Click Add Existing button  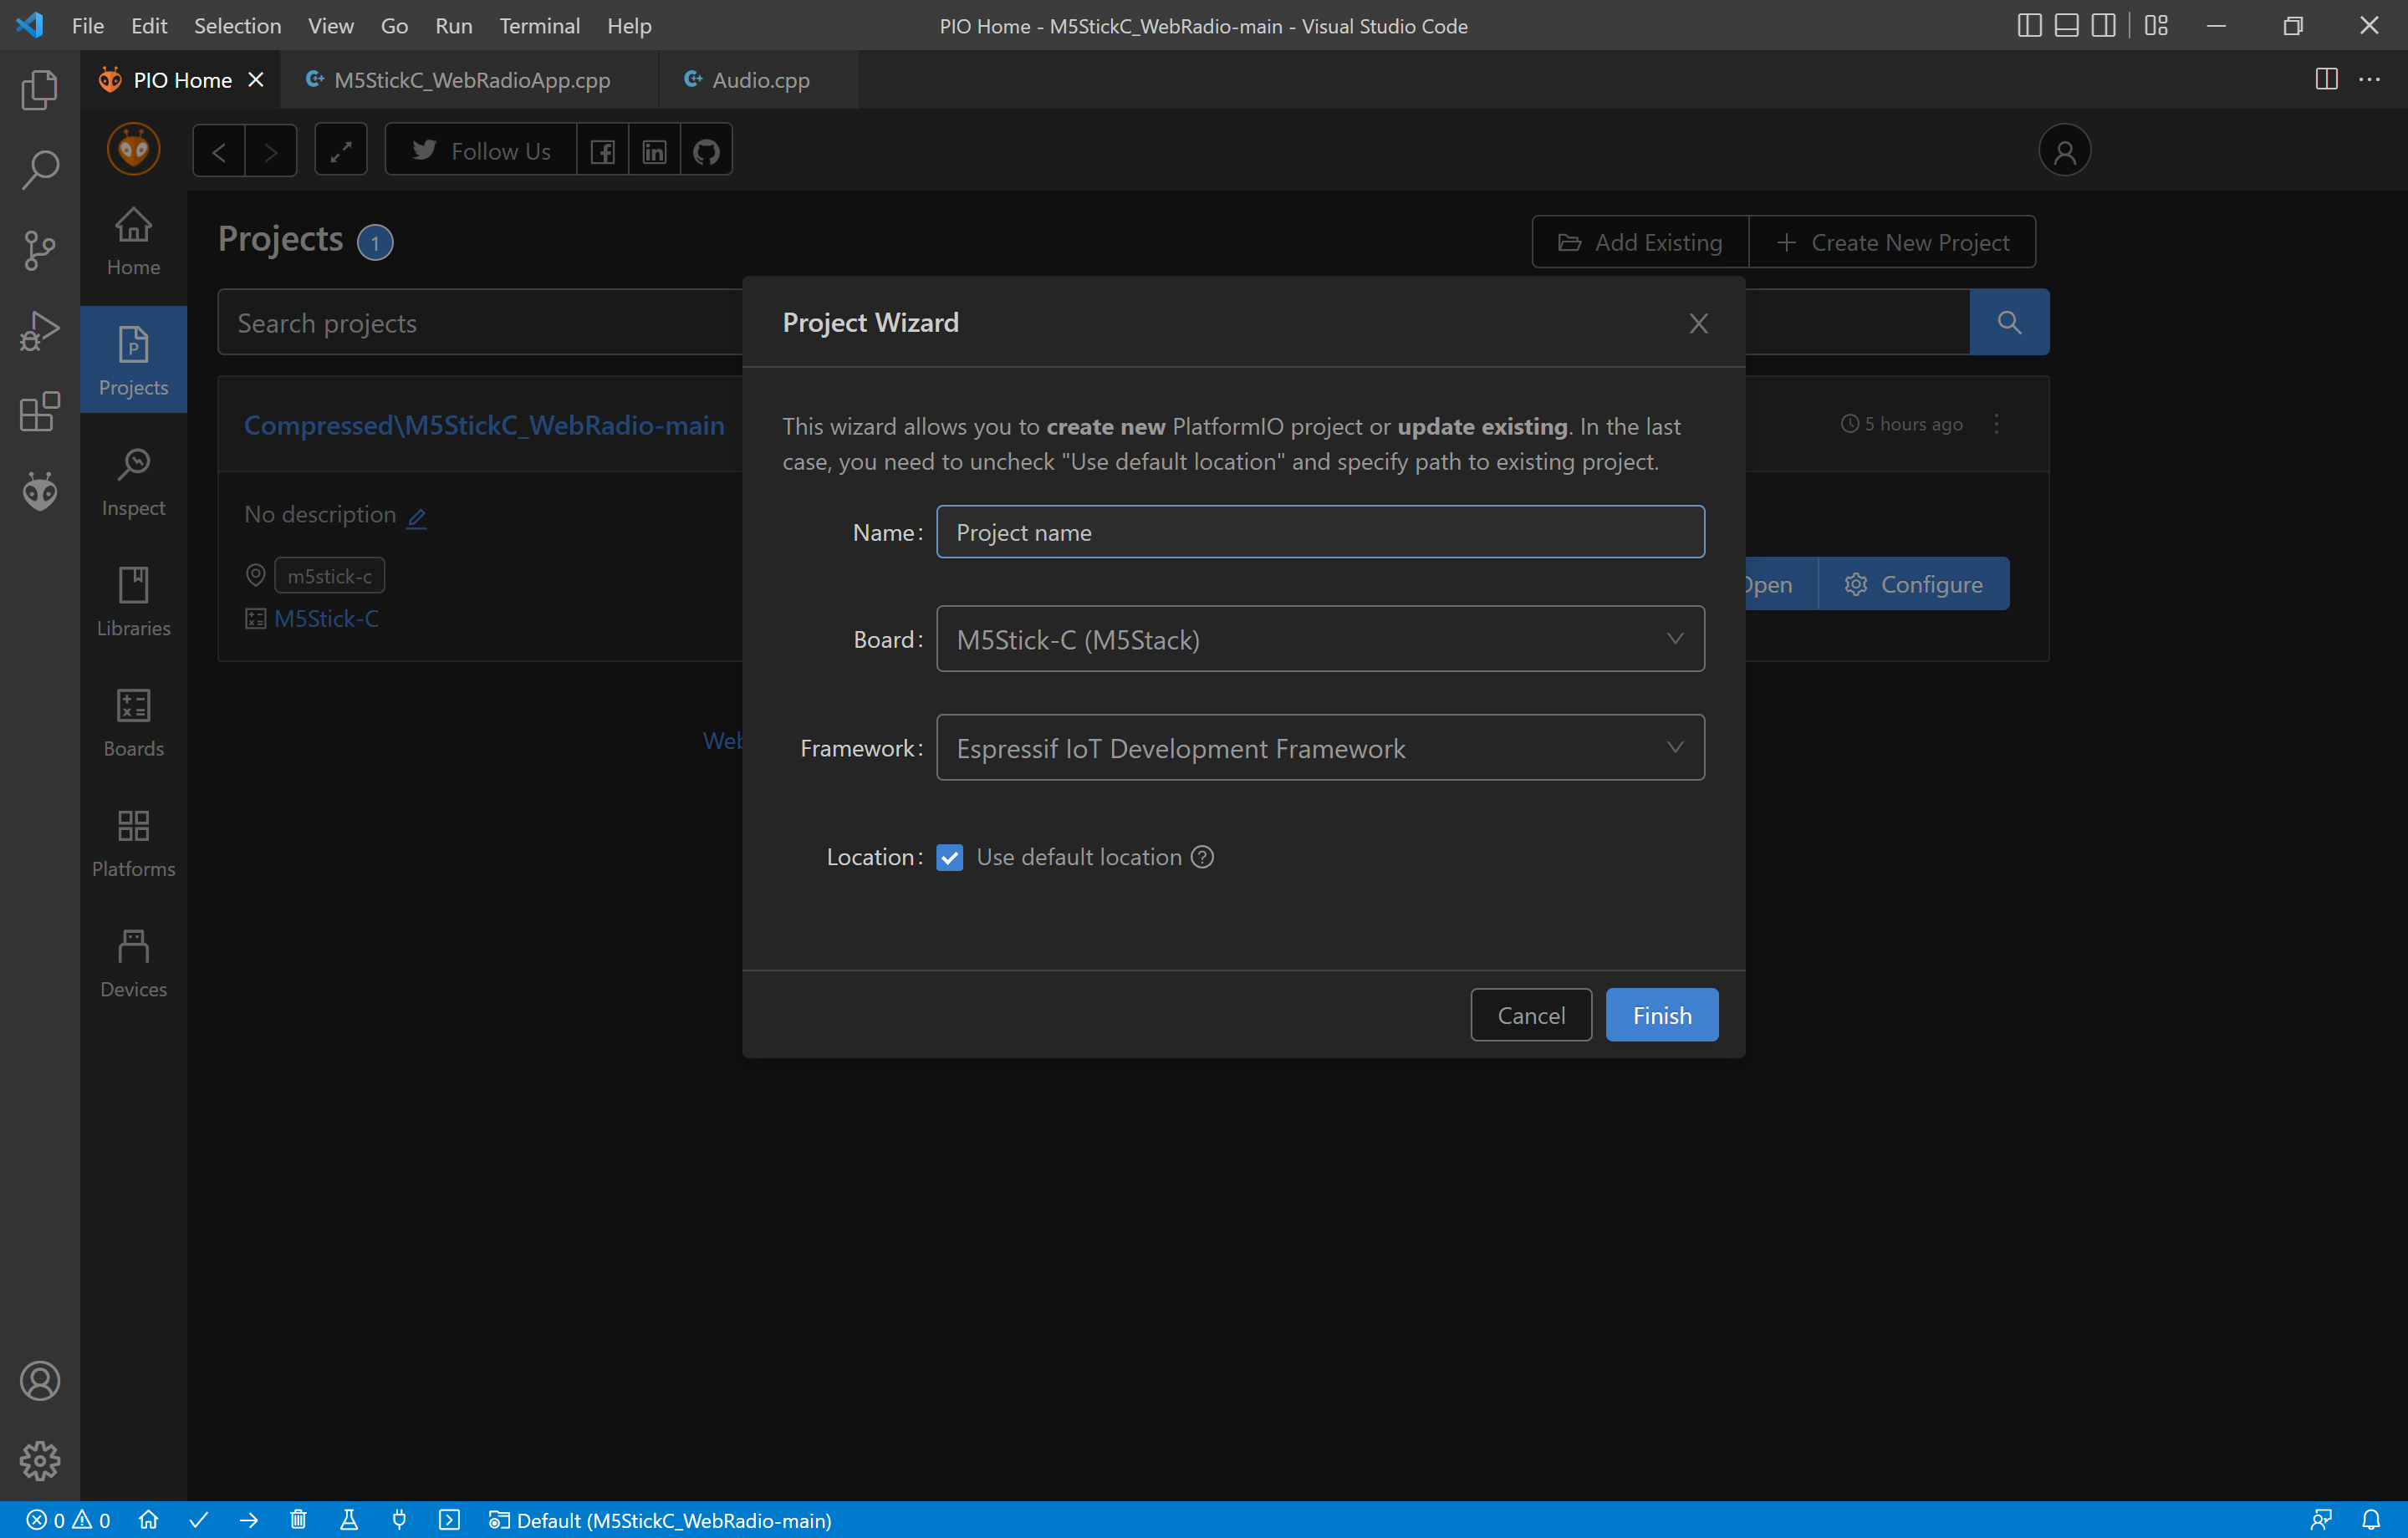coord(1640,242)
